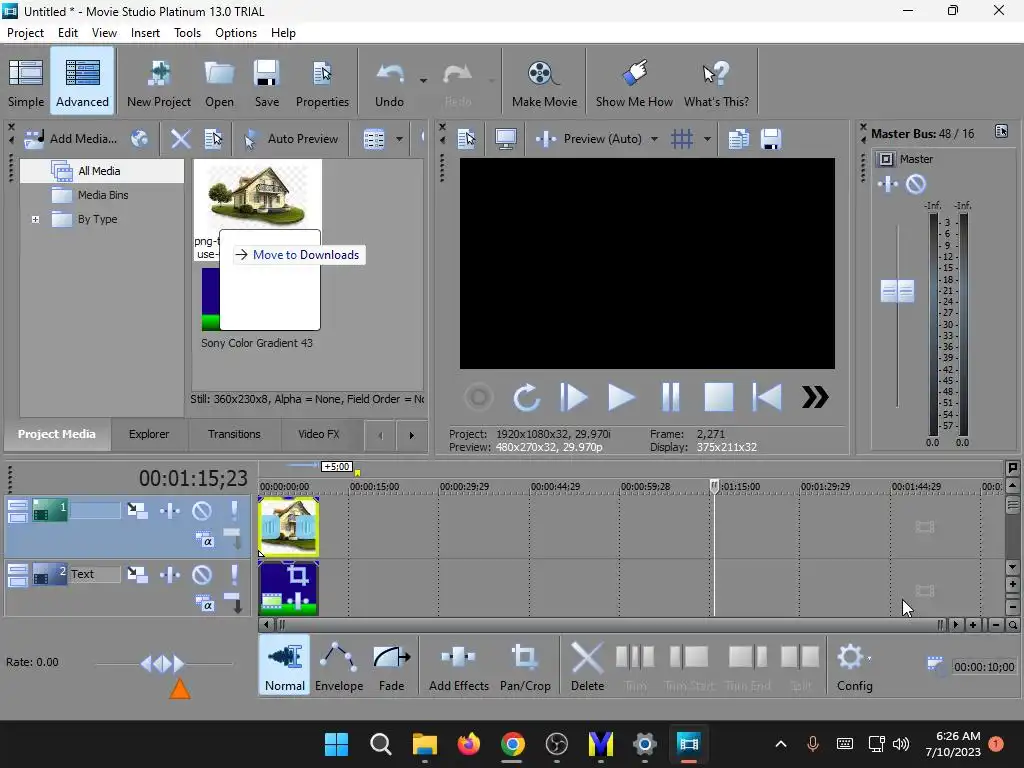Click Play From Start button
Viewport: 1024px width, 768px height.
tap(573, 397)
